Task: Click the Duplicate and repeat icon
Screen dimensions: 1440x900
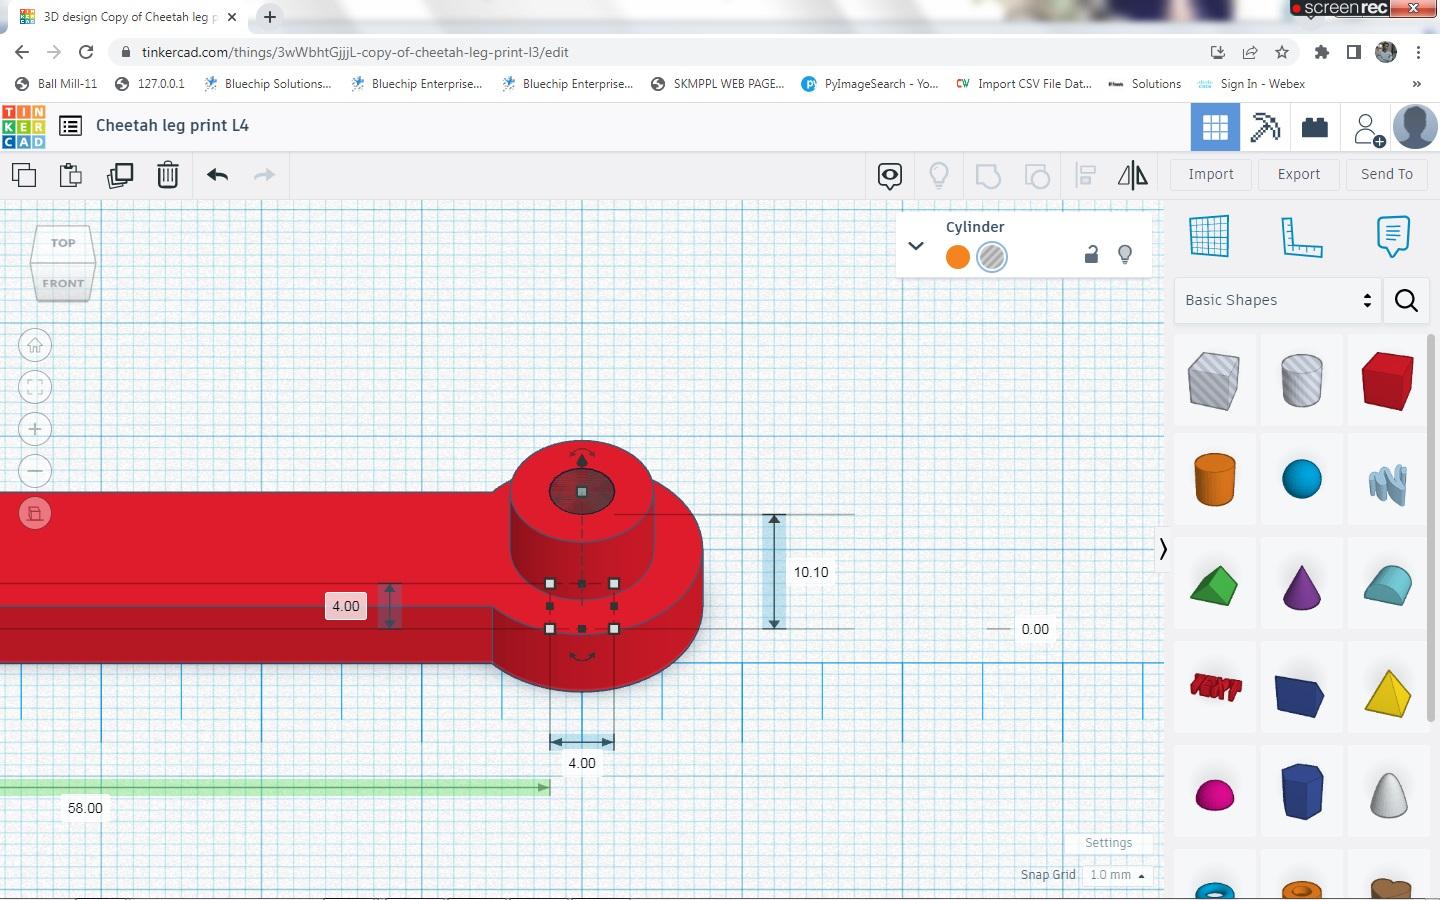Action: click(x=120, y=175)
